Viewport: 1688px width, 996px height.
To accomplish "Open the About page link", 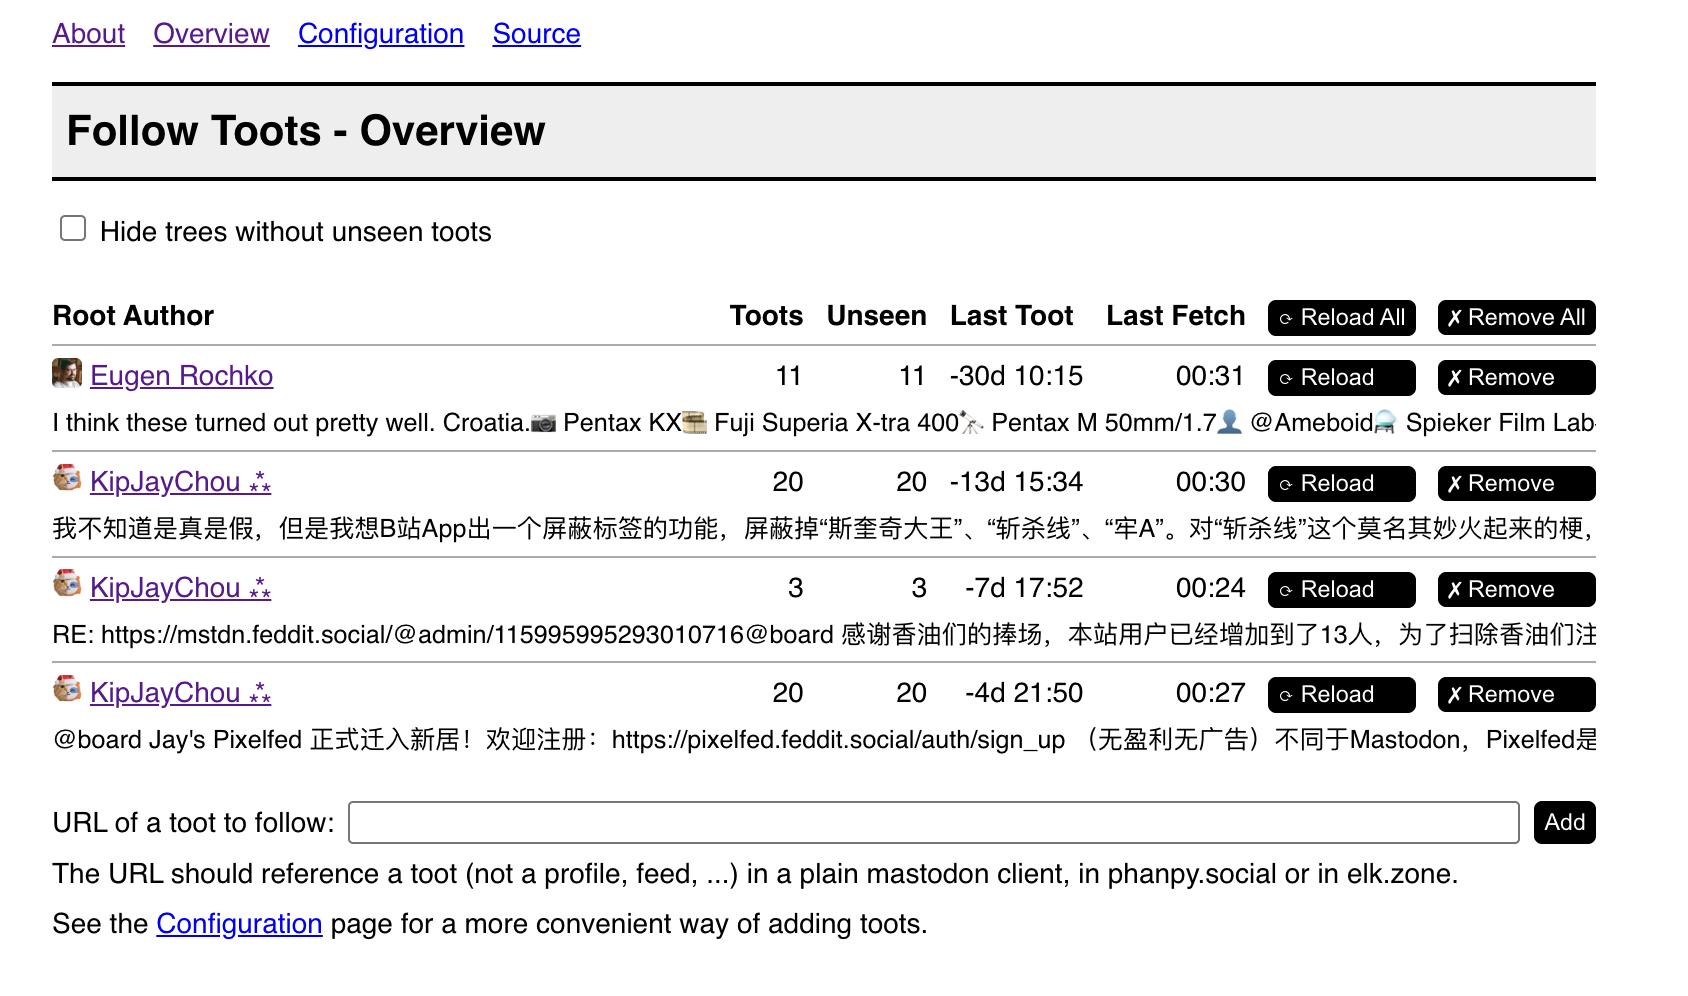I will point(89,34).
